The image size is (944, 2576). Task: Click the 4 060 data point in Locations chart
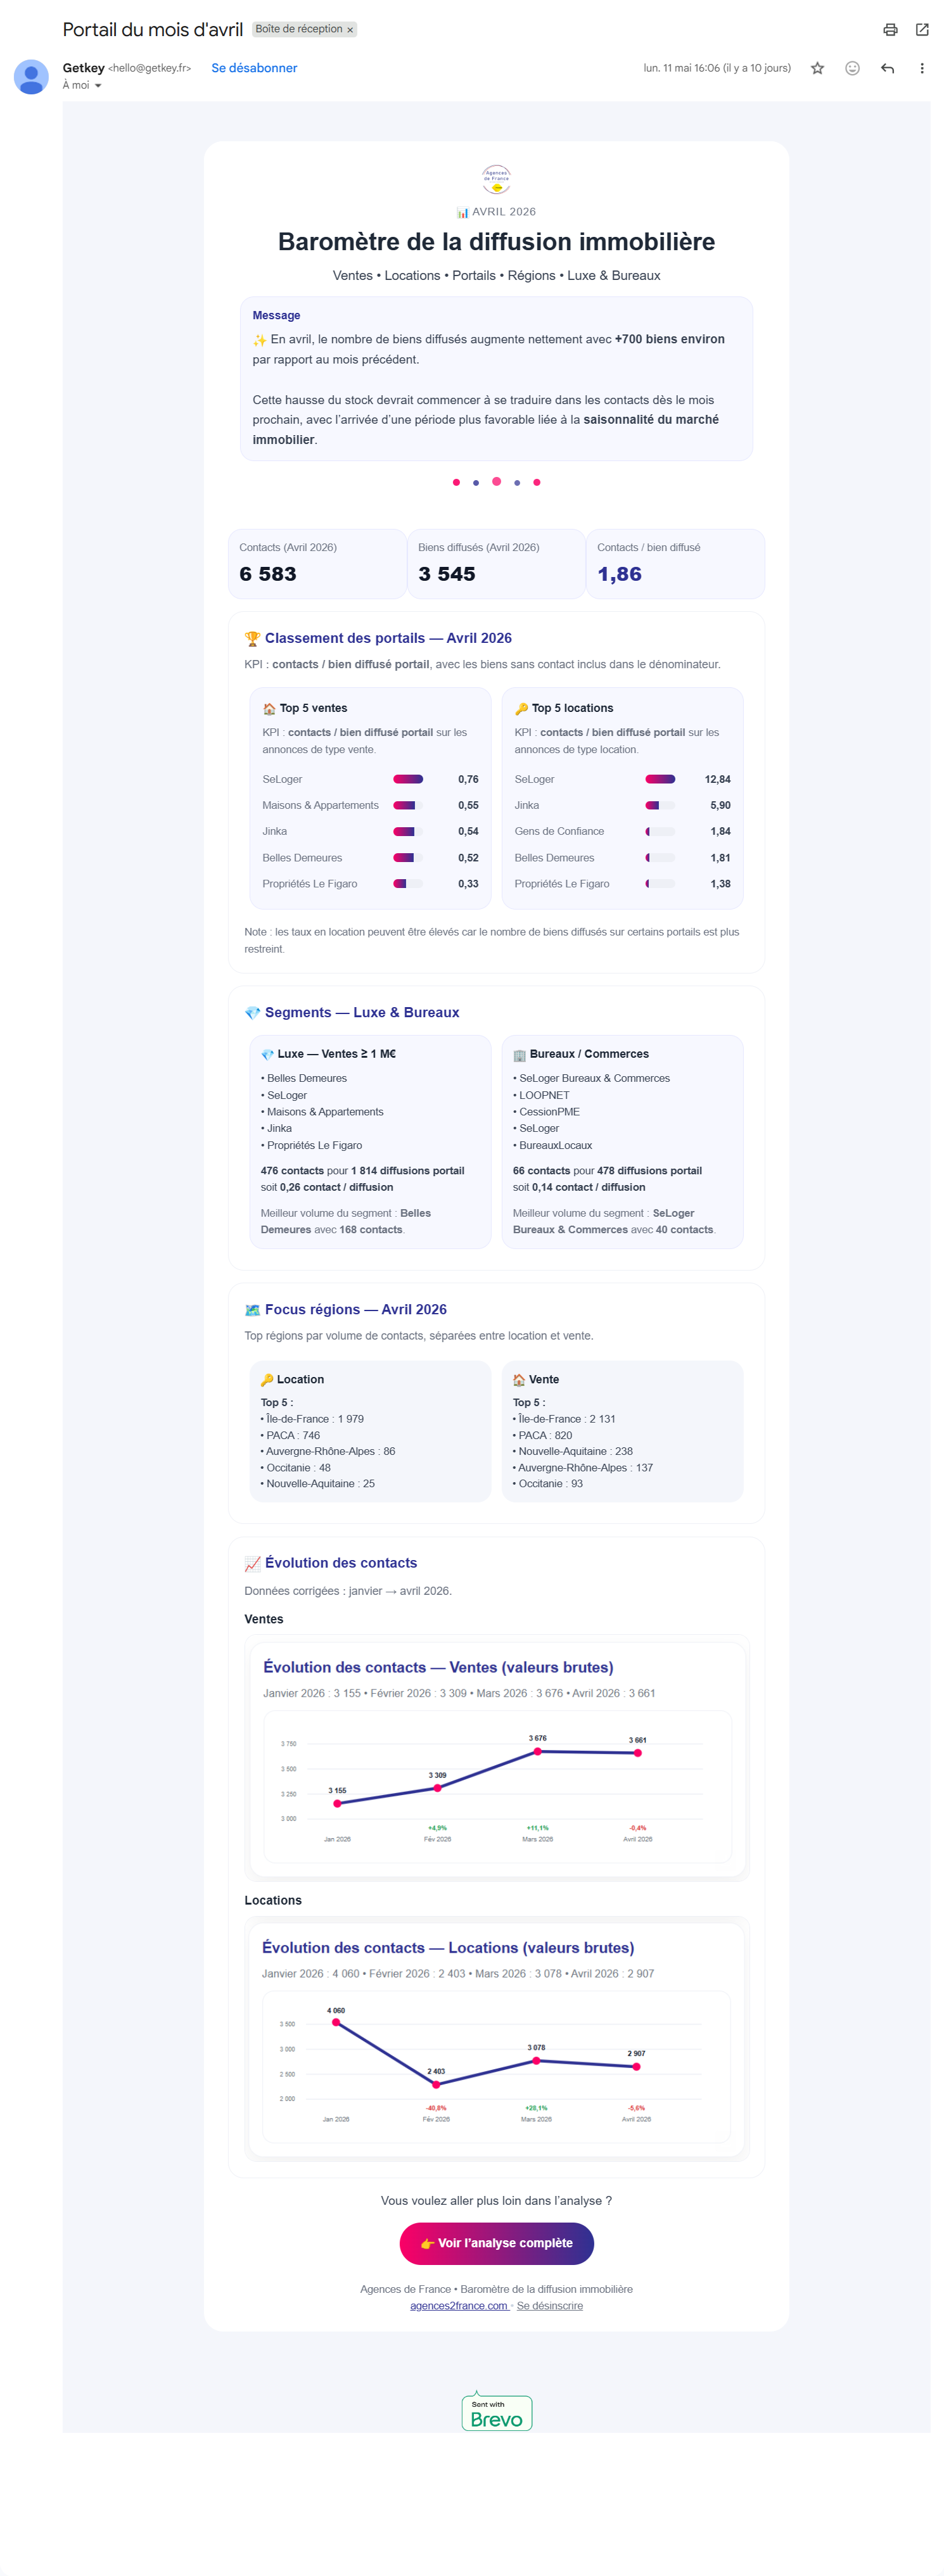336,2022
